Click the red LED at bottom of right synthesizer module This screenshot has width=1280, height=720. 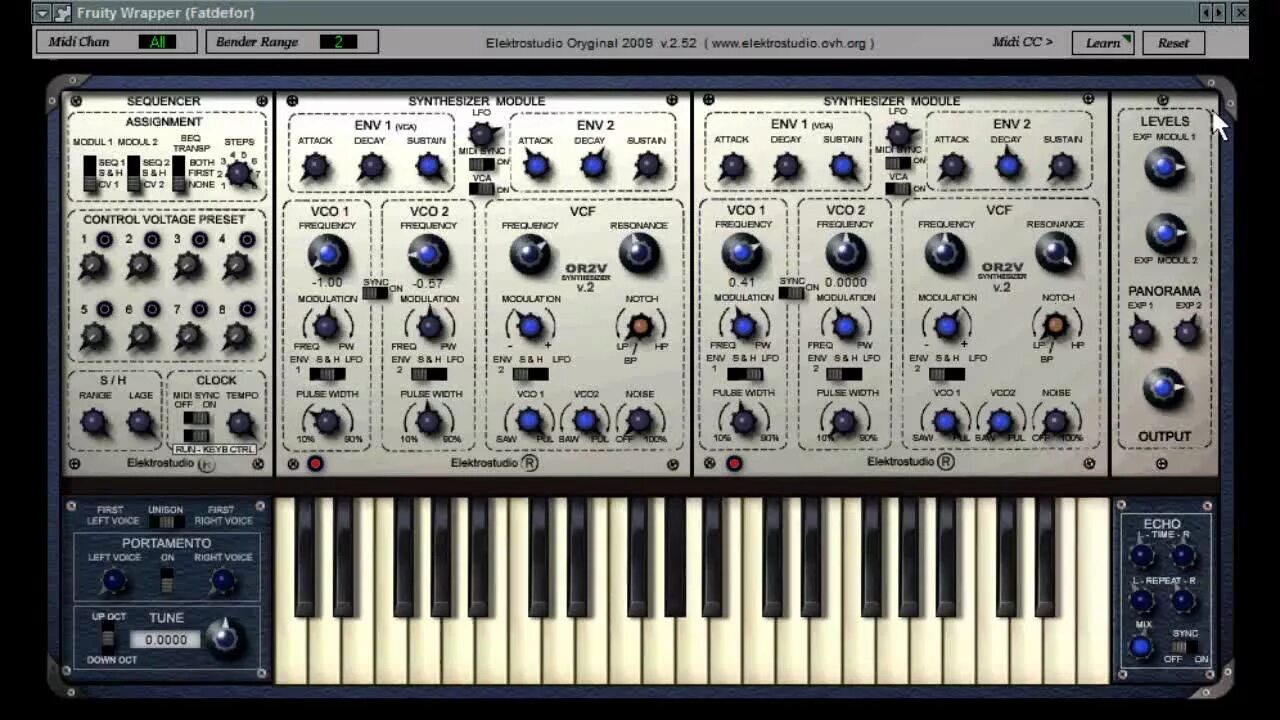tap(734, 463)
